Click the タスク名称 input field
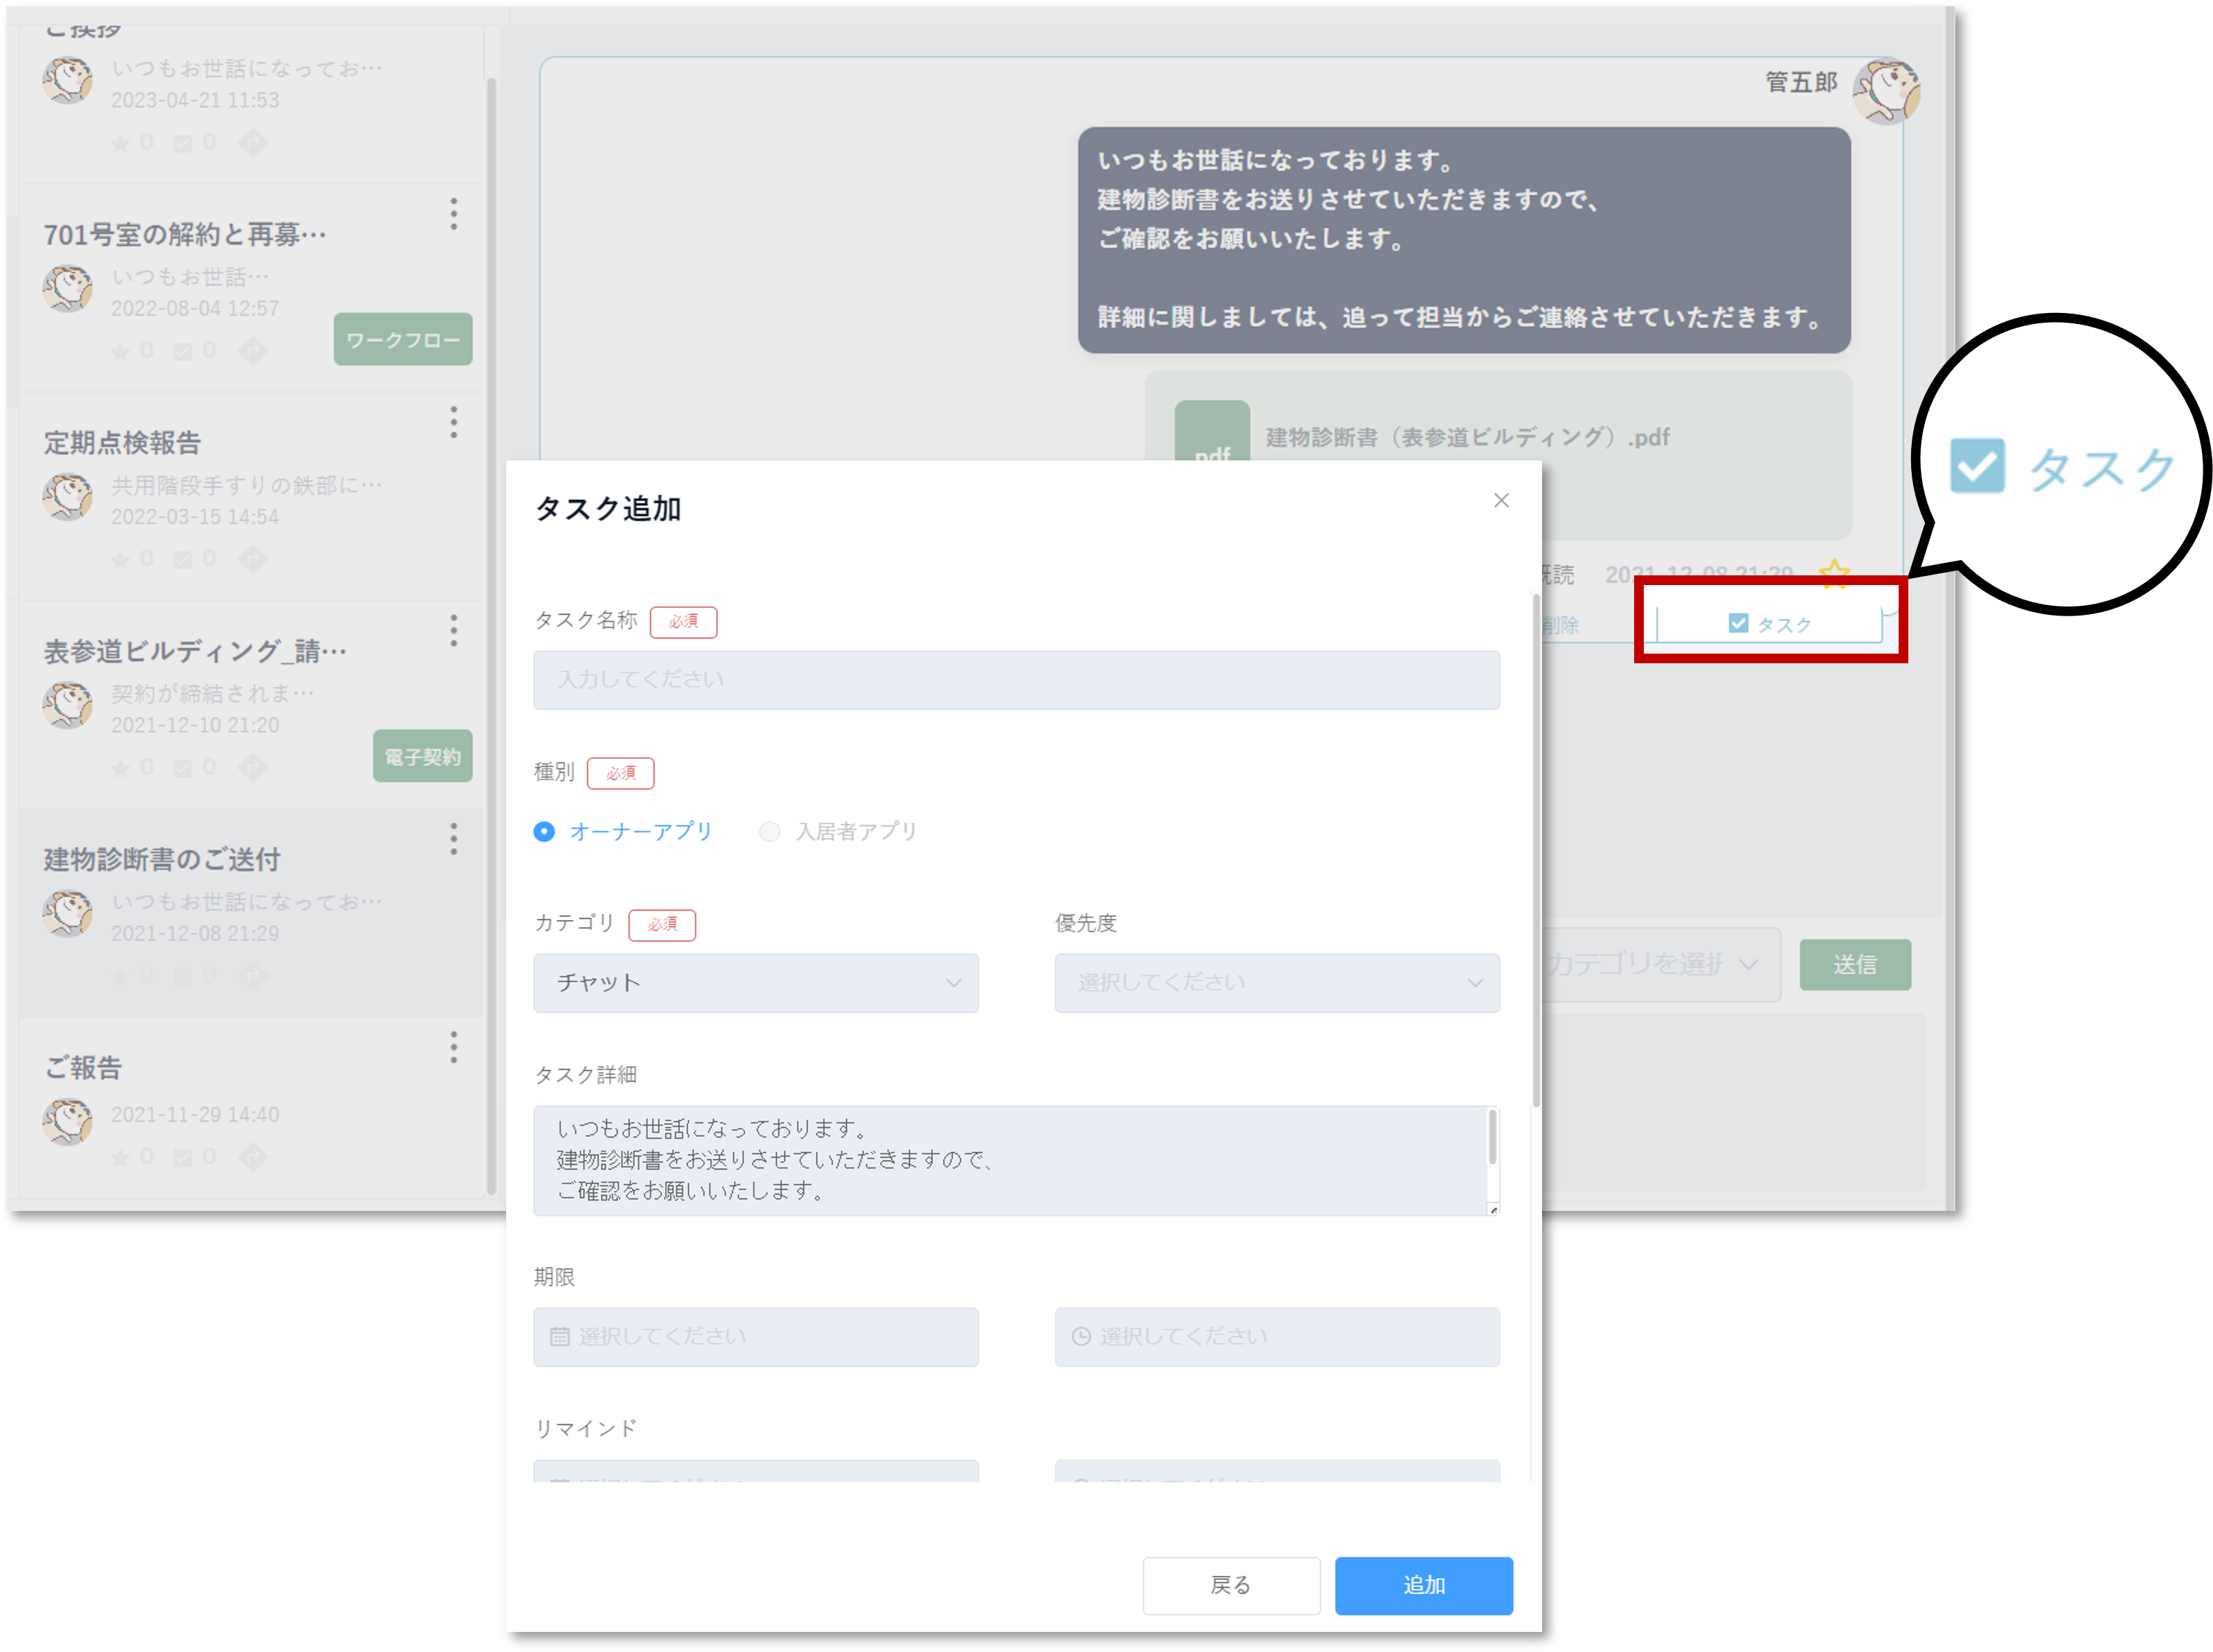 tap(1016, 680)
